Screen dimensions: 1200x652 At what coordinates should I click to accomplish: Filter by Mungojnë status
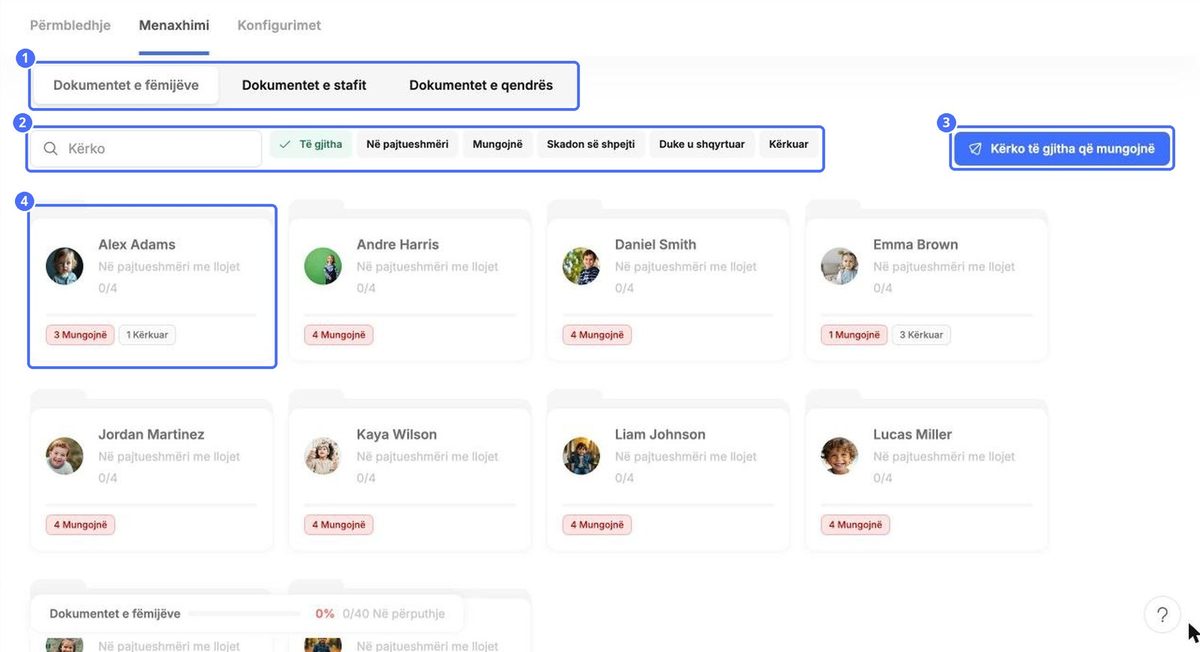[x=497, y=145]
